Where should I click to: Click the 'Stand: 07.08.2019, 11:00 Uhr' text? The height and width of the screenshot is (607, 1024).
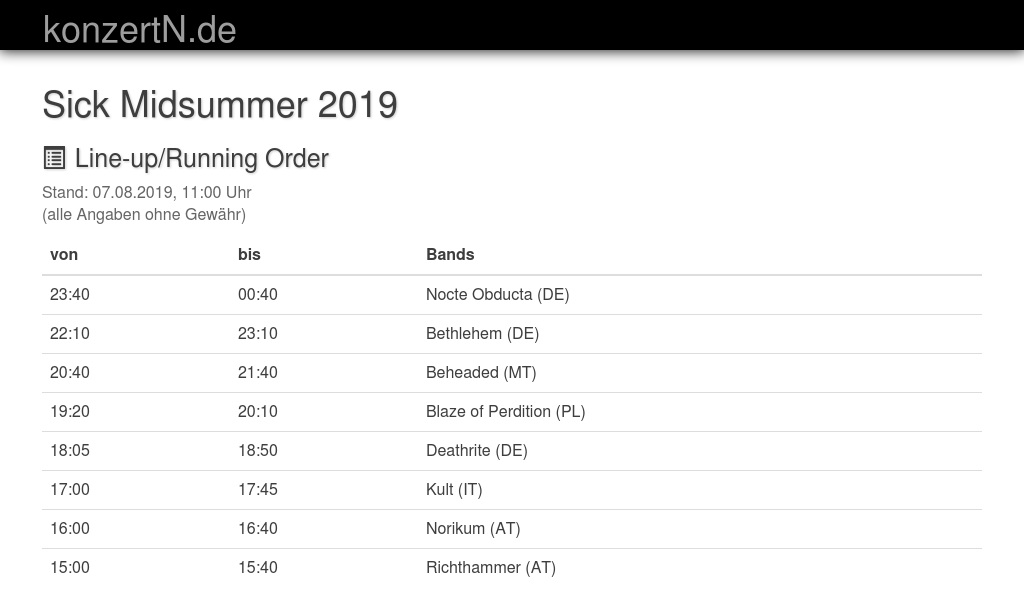click(x=147, y=193)
